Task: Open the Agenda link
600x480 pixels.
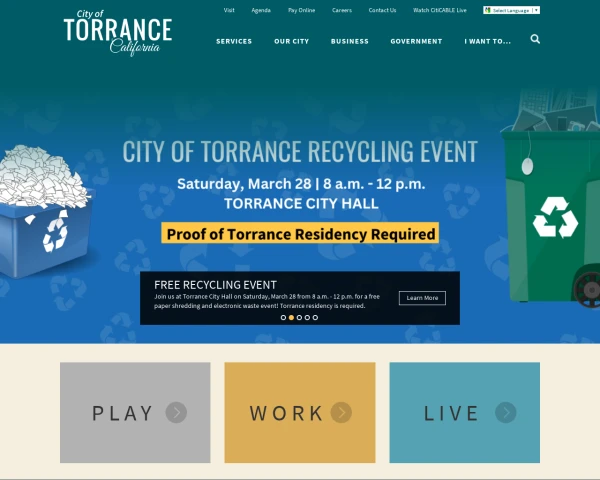Action: click(x=261, y=10)
